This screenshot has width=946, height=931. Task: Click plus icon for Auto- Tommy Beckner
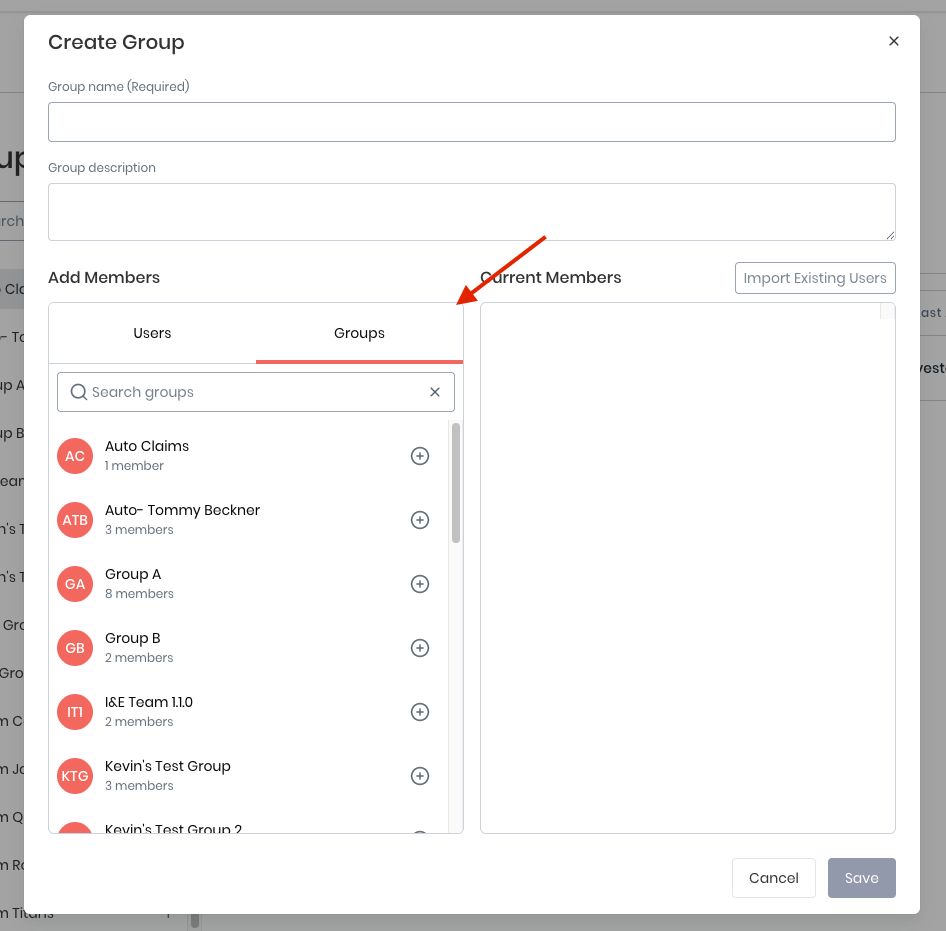tap(420, 520)
